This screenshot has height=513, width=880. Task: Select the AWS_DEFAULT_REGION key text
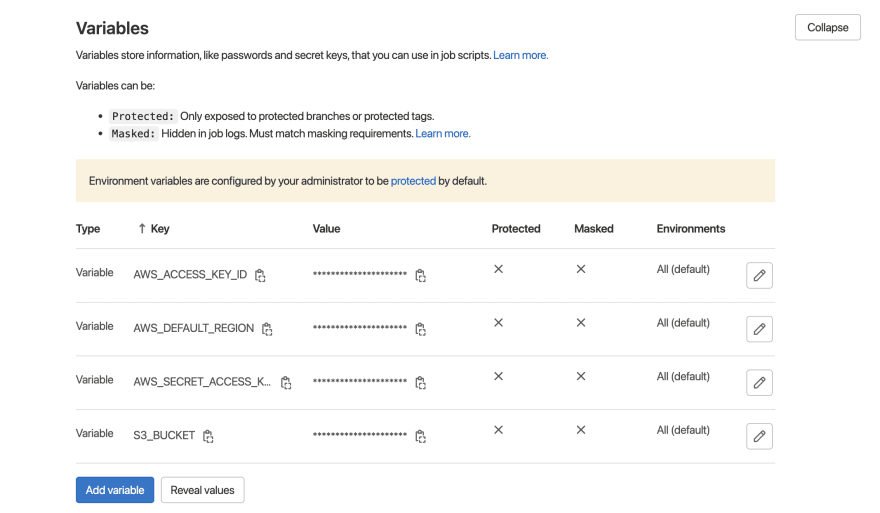tap(194, 328)
